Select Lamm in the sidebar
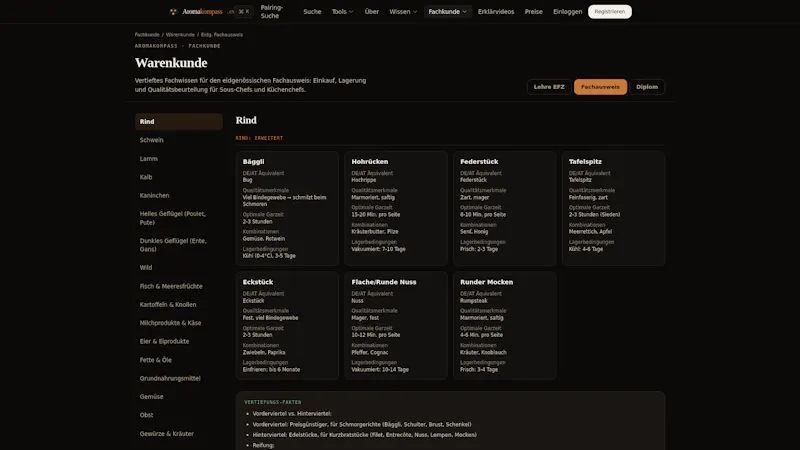This screenshot has width=800, height=450. click(x=179, y=159)
